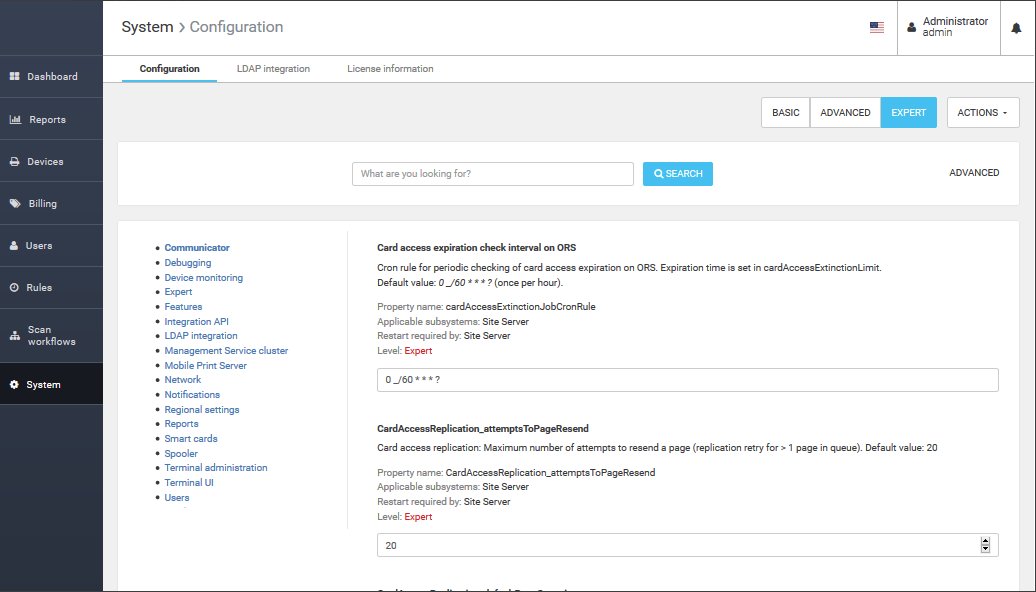Screen dimensions: 1036x592
Task: Open Billing tag icon in sidebar
Action: (15, 204)
